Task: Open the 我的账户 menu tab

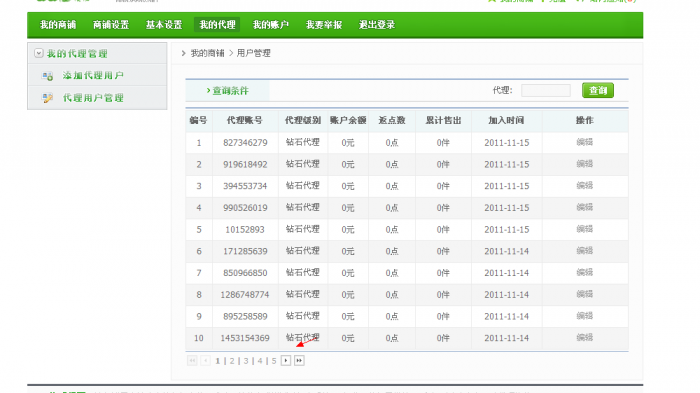Action: point(271,25)
